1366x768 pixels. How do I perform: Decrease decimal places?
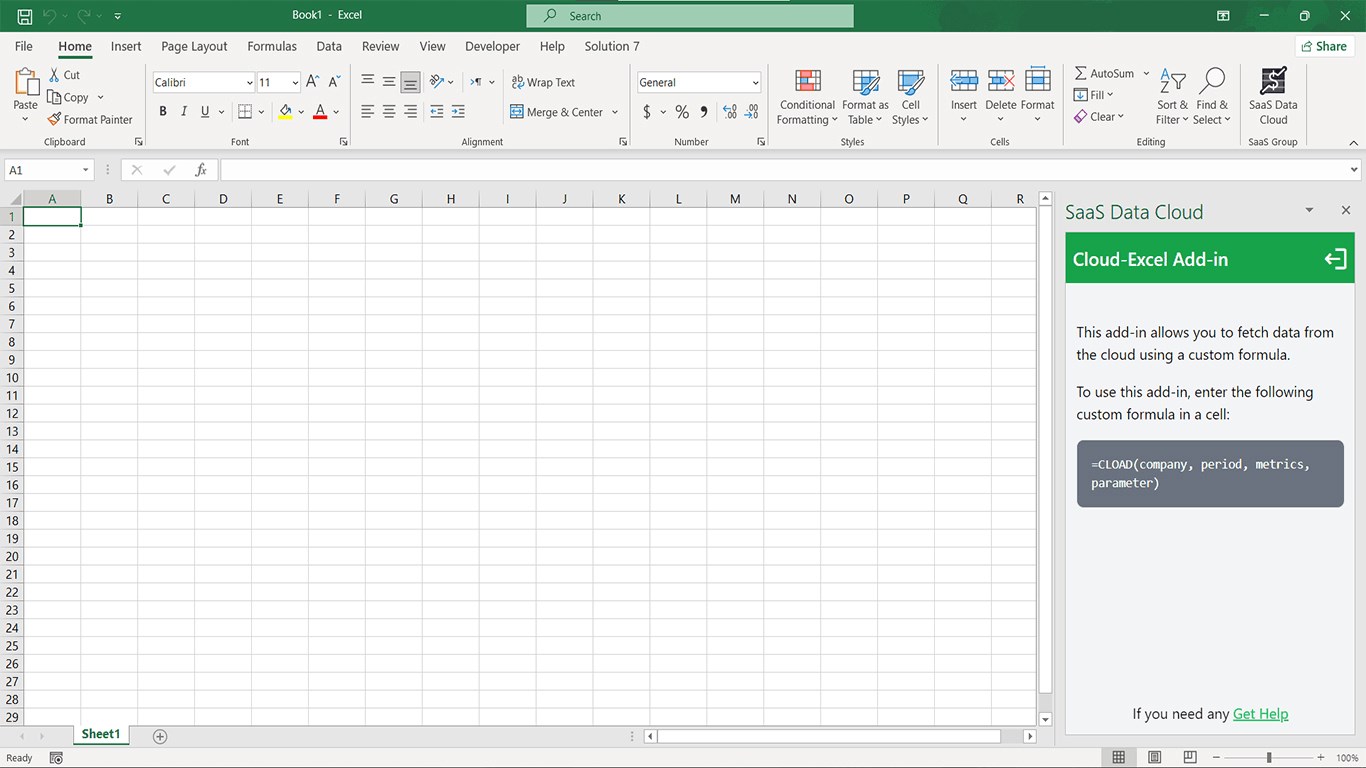pyautogui.click(x=752, y=112)
